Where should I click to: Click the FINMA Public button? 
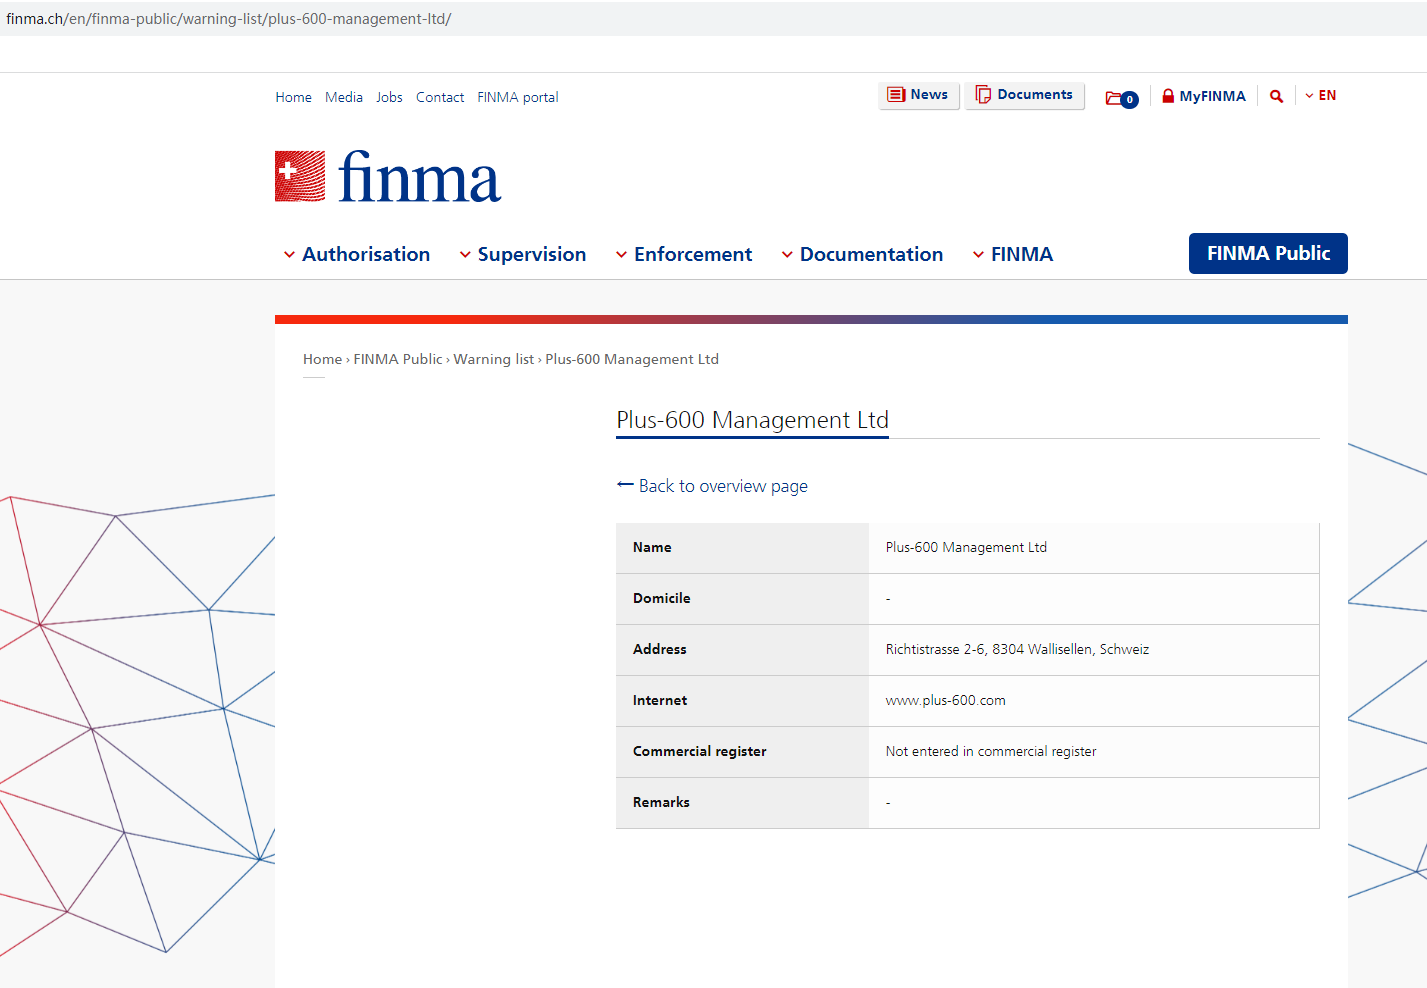tap(1268, 253)
